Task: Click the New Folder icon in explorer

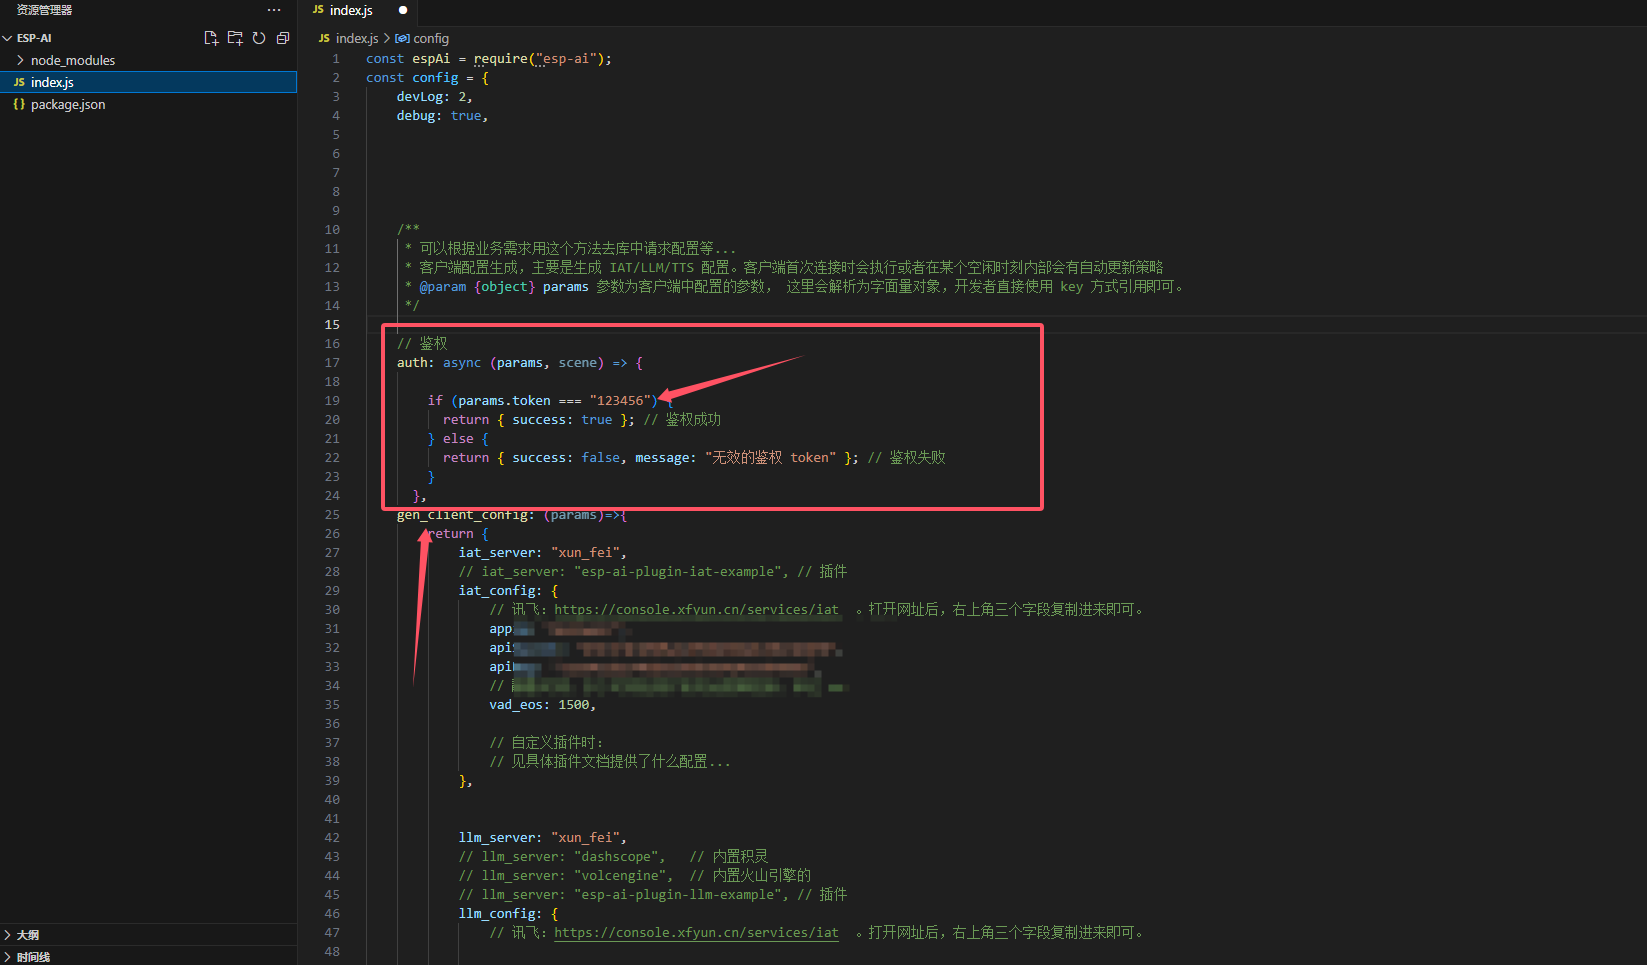Action: 235,38
